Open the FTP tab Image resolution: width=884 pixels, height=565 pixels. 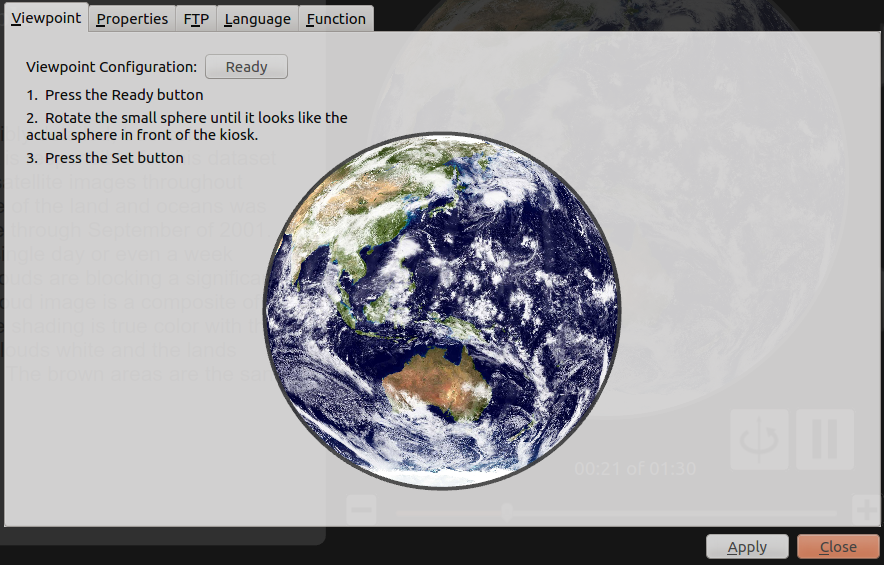196,19
